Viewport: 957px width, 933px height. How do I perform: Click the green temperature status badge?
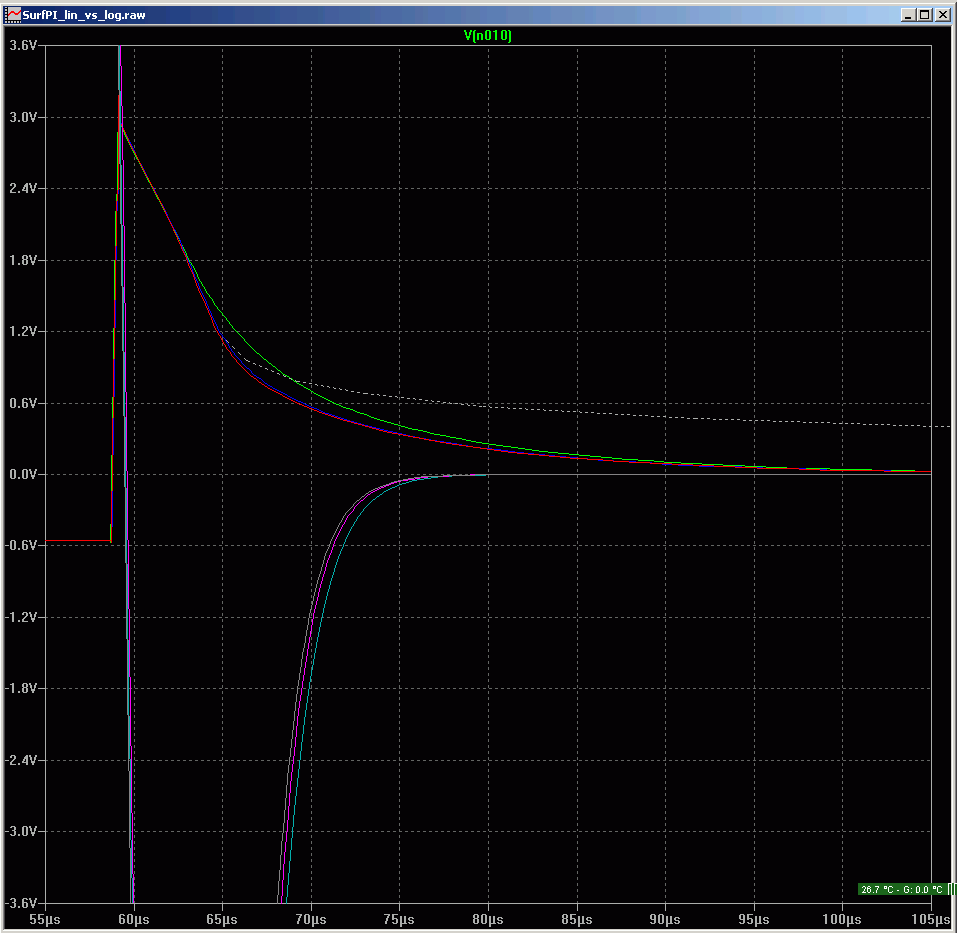point(902,889)
